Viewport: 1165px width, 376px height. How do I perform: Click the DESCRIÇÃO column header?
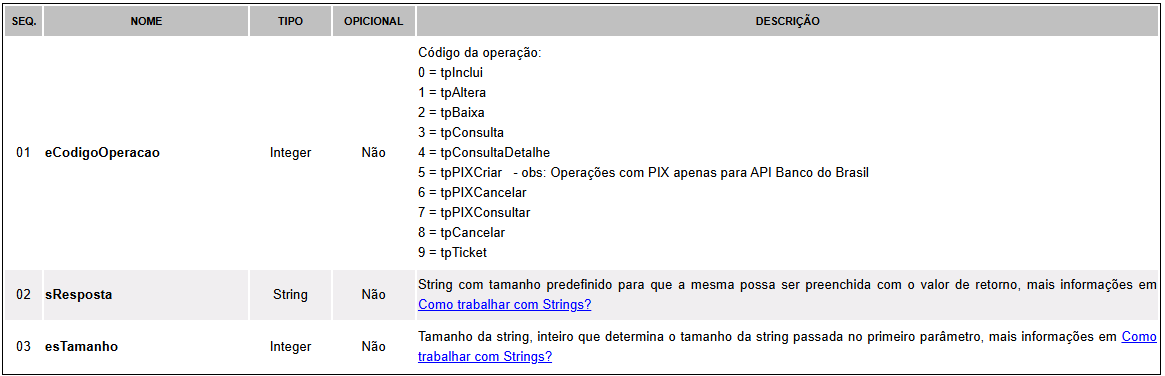(x=788, y=22)
